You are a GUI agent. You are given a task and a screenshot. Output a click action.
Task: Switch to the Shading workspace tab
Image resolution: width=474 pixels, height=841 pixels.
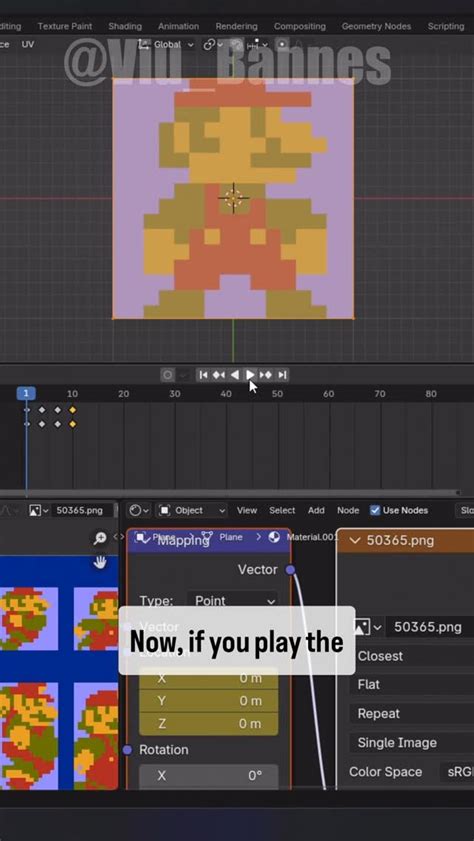point(125,26)
